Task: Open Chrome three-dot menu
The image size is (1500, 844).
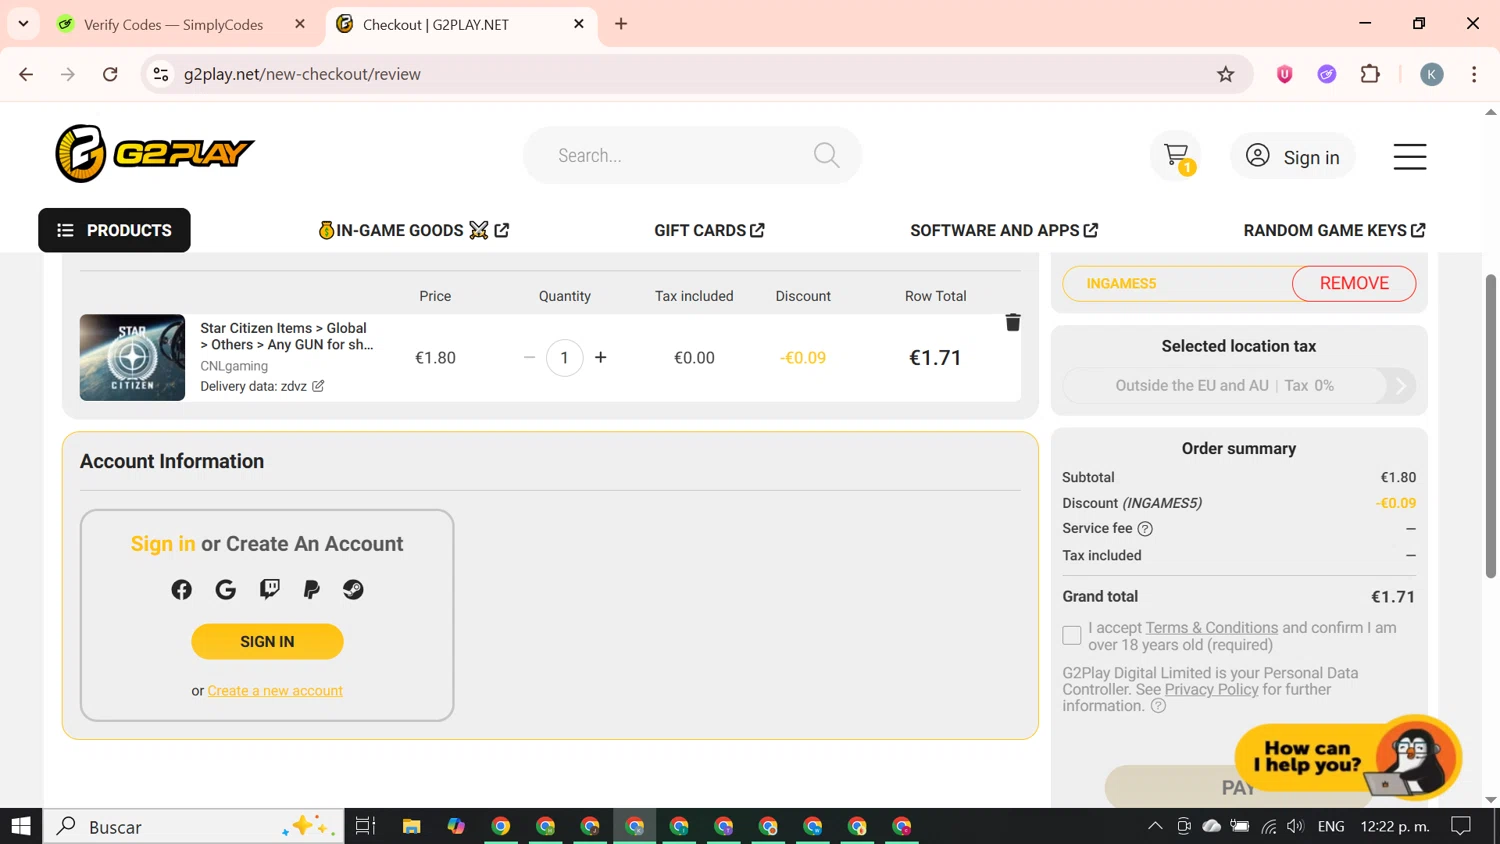Action: (x=1474, y=74)
